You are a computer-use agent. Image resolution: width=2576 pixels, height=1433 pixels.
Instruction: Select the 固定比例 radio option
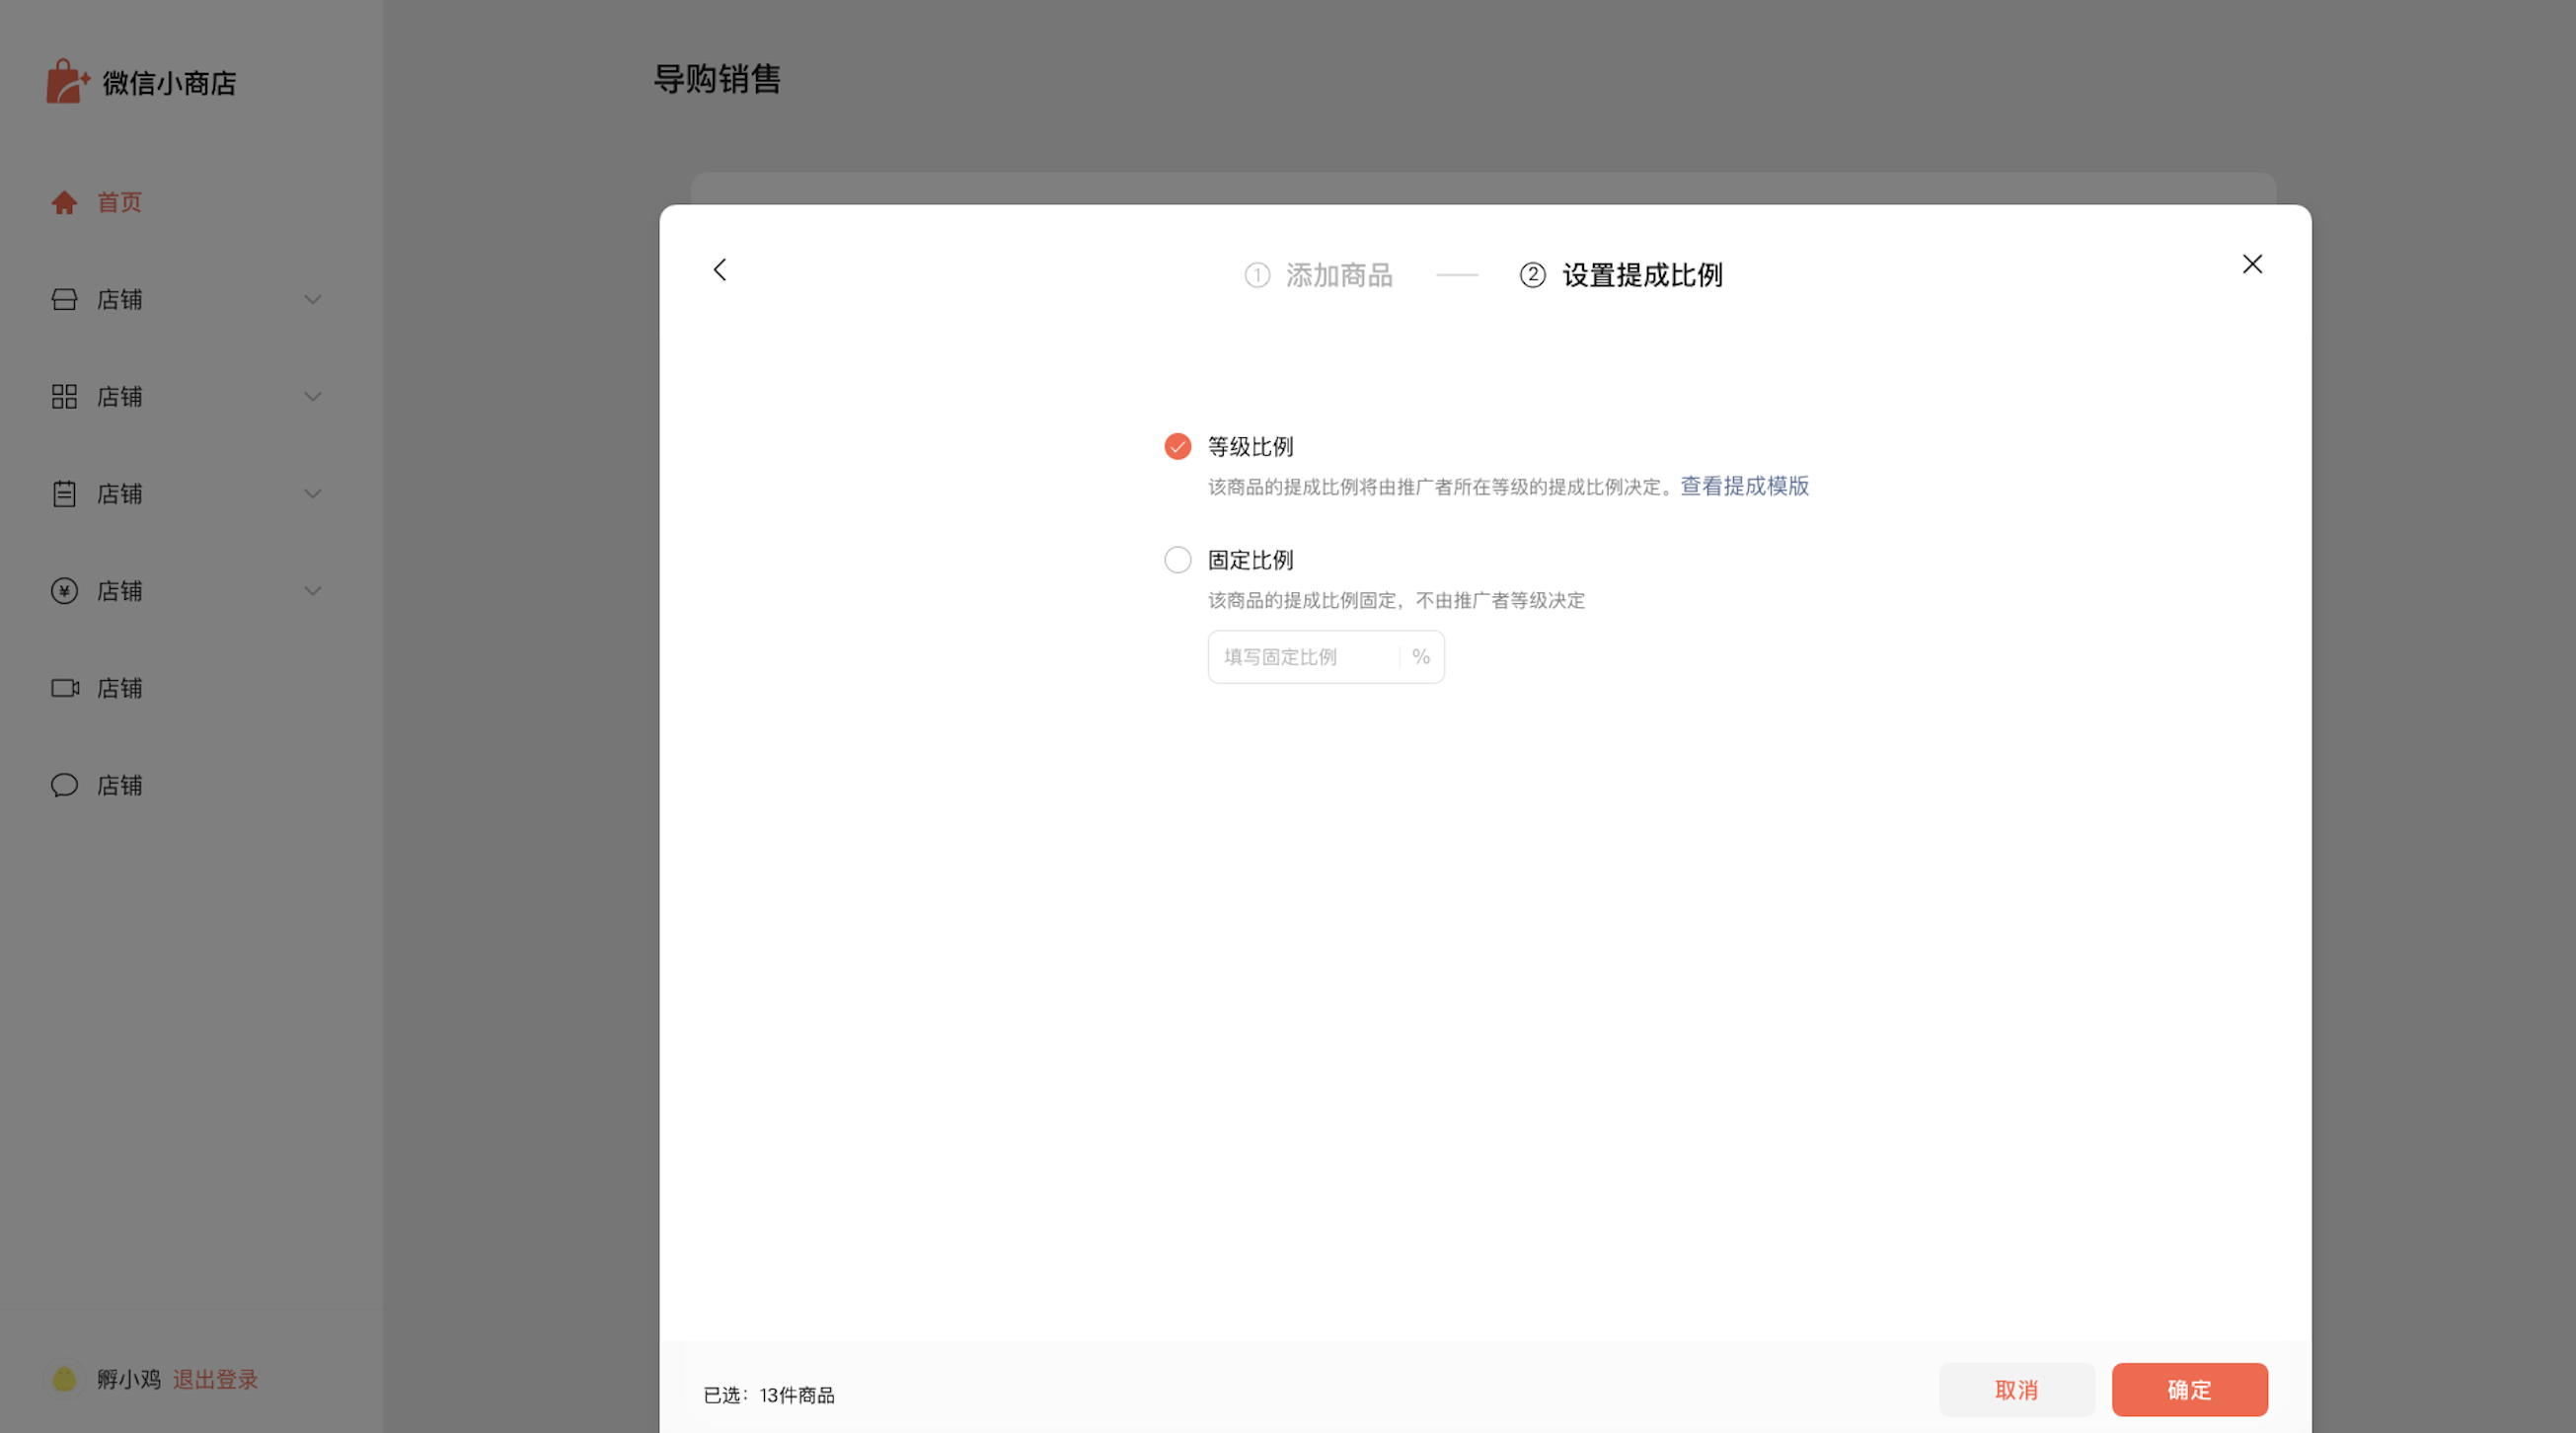1178,560
